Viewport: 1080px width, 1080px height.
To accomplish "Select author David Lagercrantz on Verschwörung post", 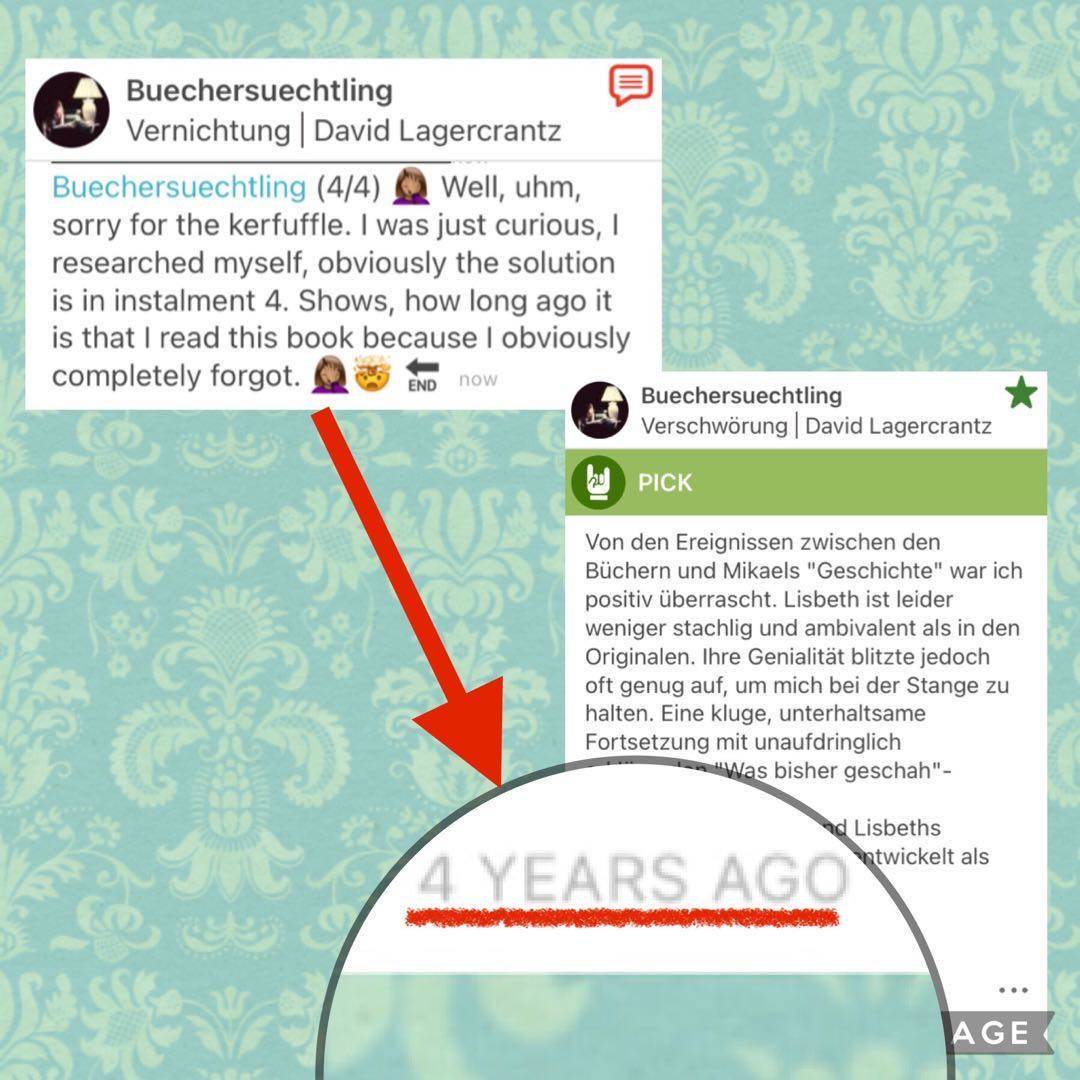I will [898, 426].
